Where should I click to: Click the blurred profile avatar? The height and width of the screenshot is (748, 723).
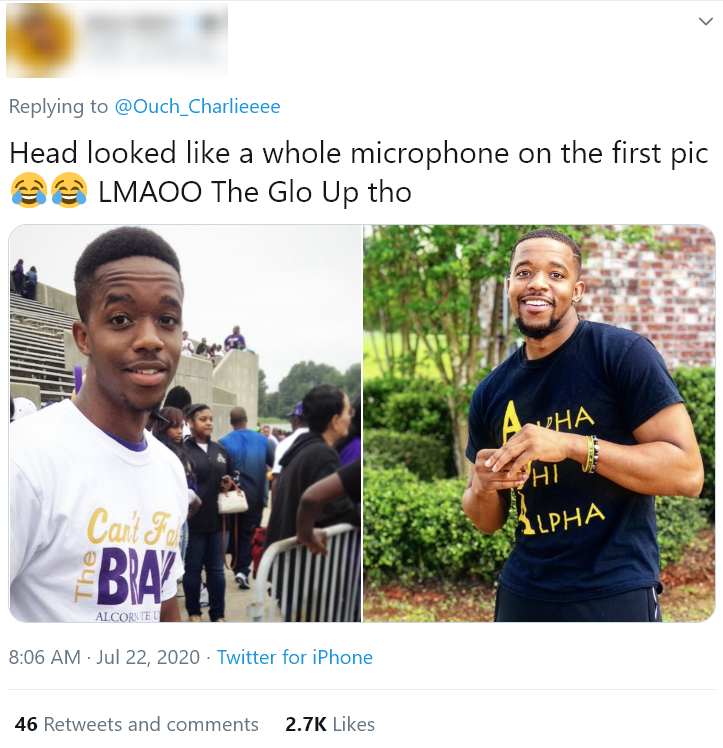[x=41, y=40]
